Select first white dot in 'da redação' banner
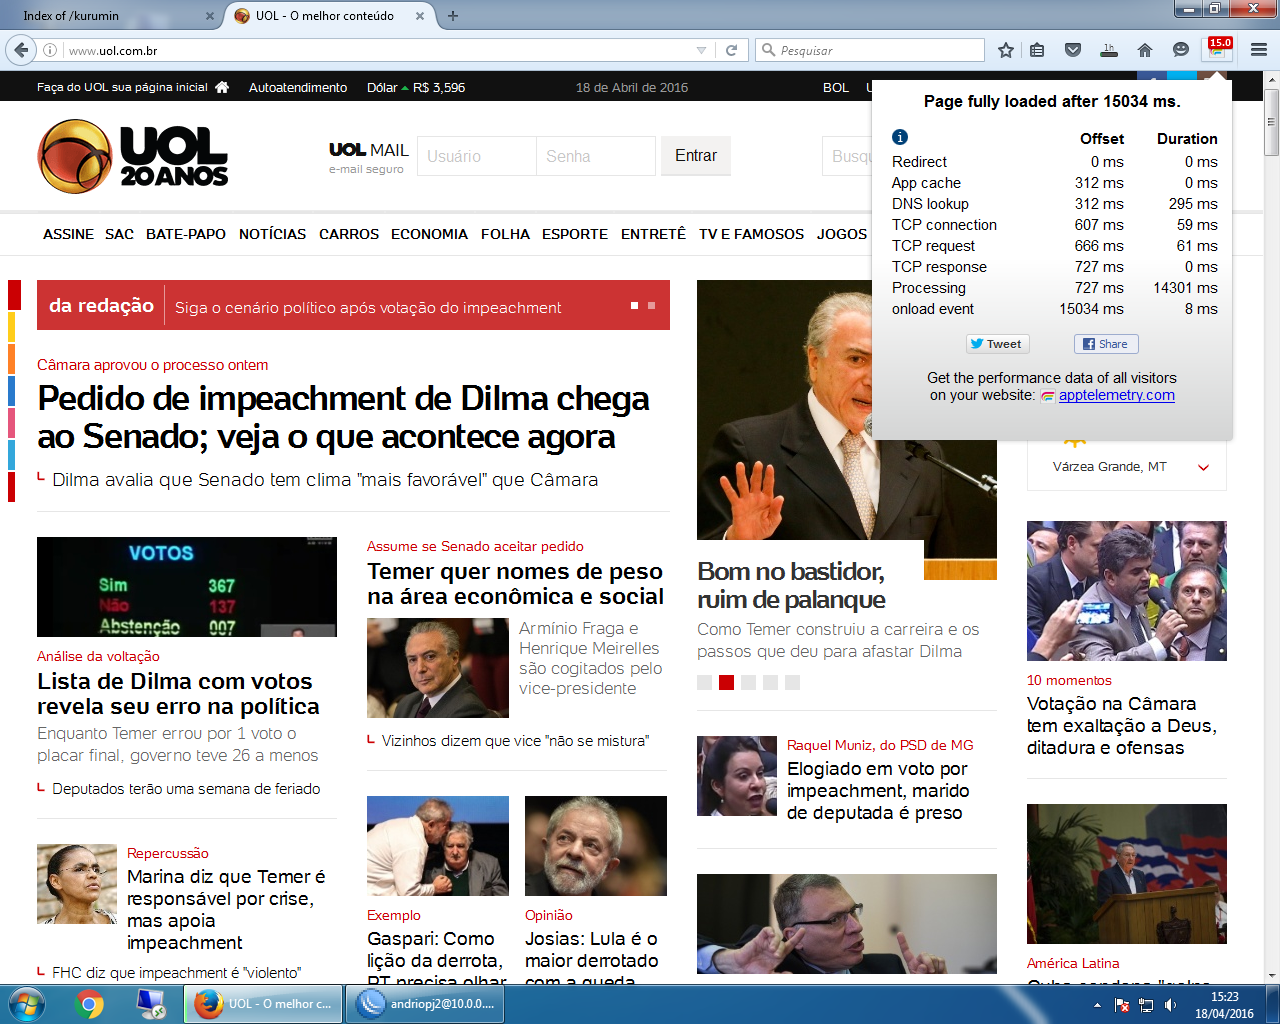Image resolution: width=1280 pixels, height=1024 pixels. 634,306
